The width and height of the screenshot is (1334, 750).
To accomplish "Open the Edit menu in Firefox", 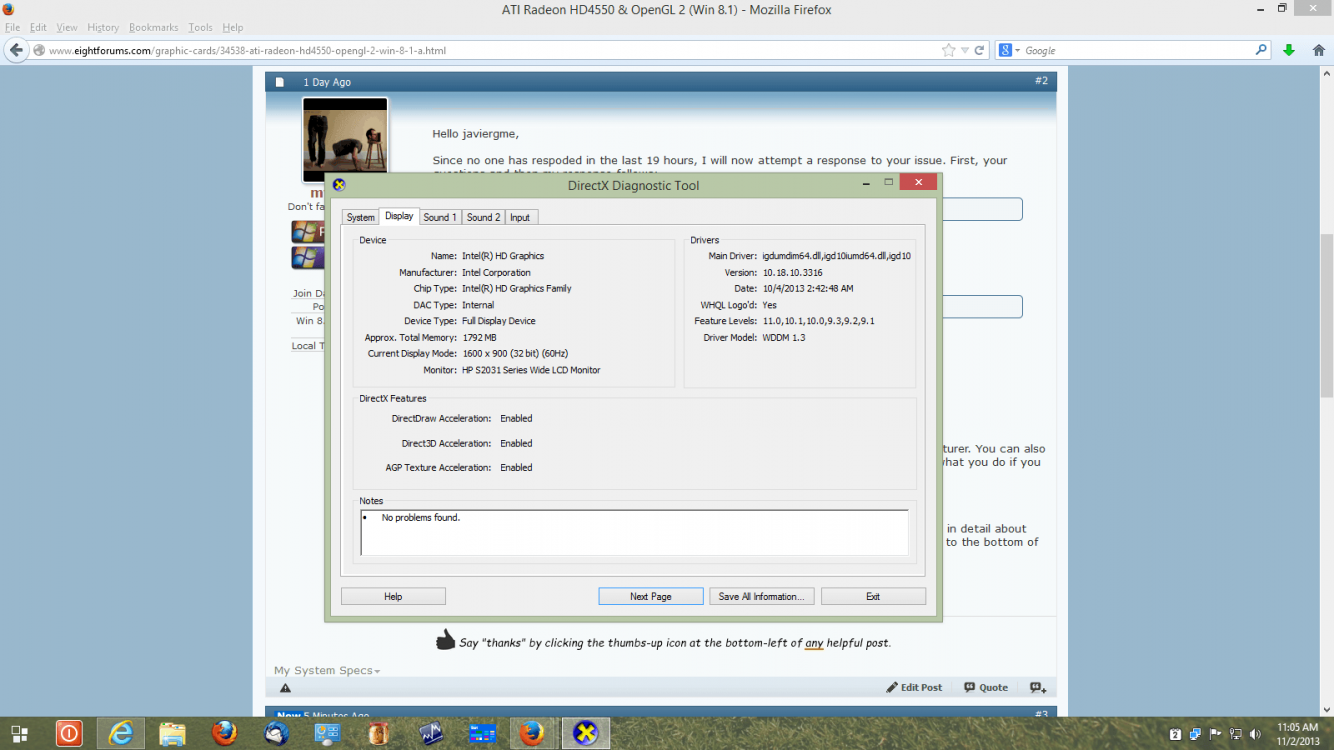I will tap(38, 27).
